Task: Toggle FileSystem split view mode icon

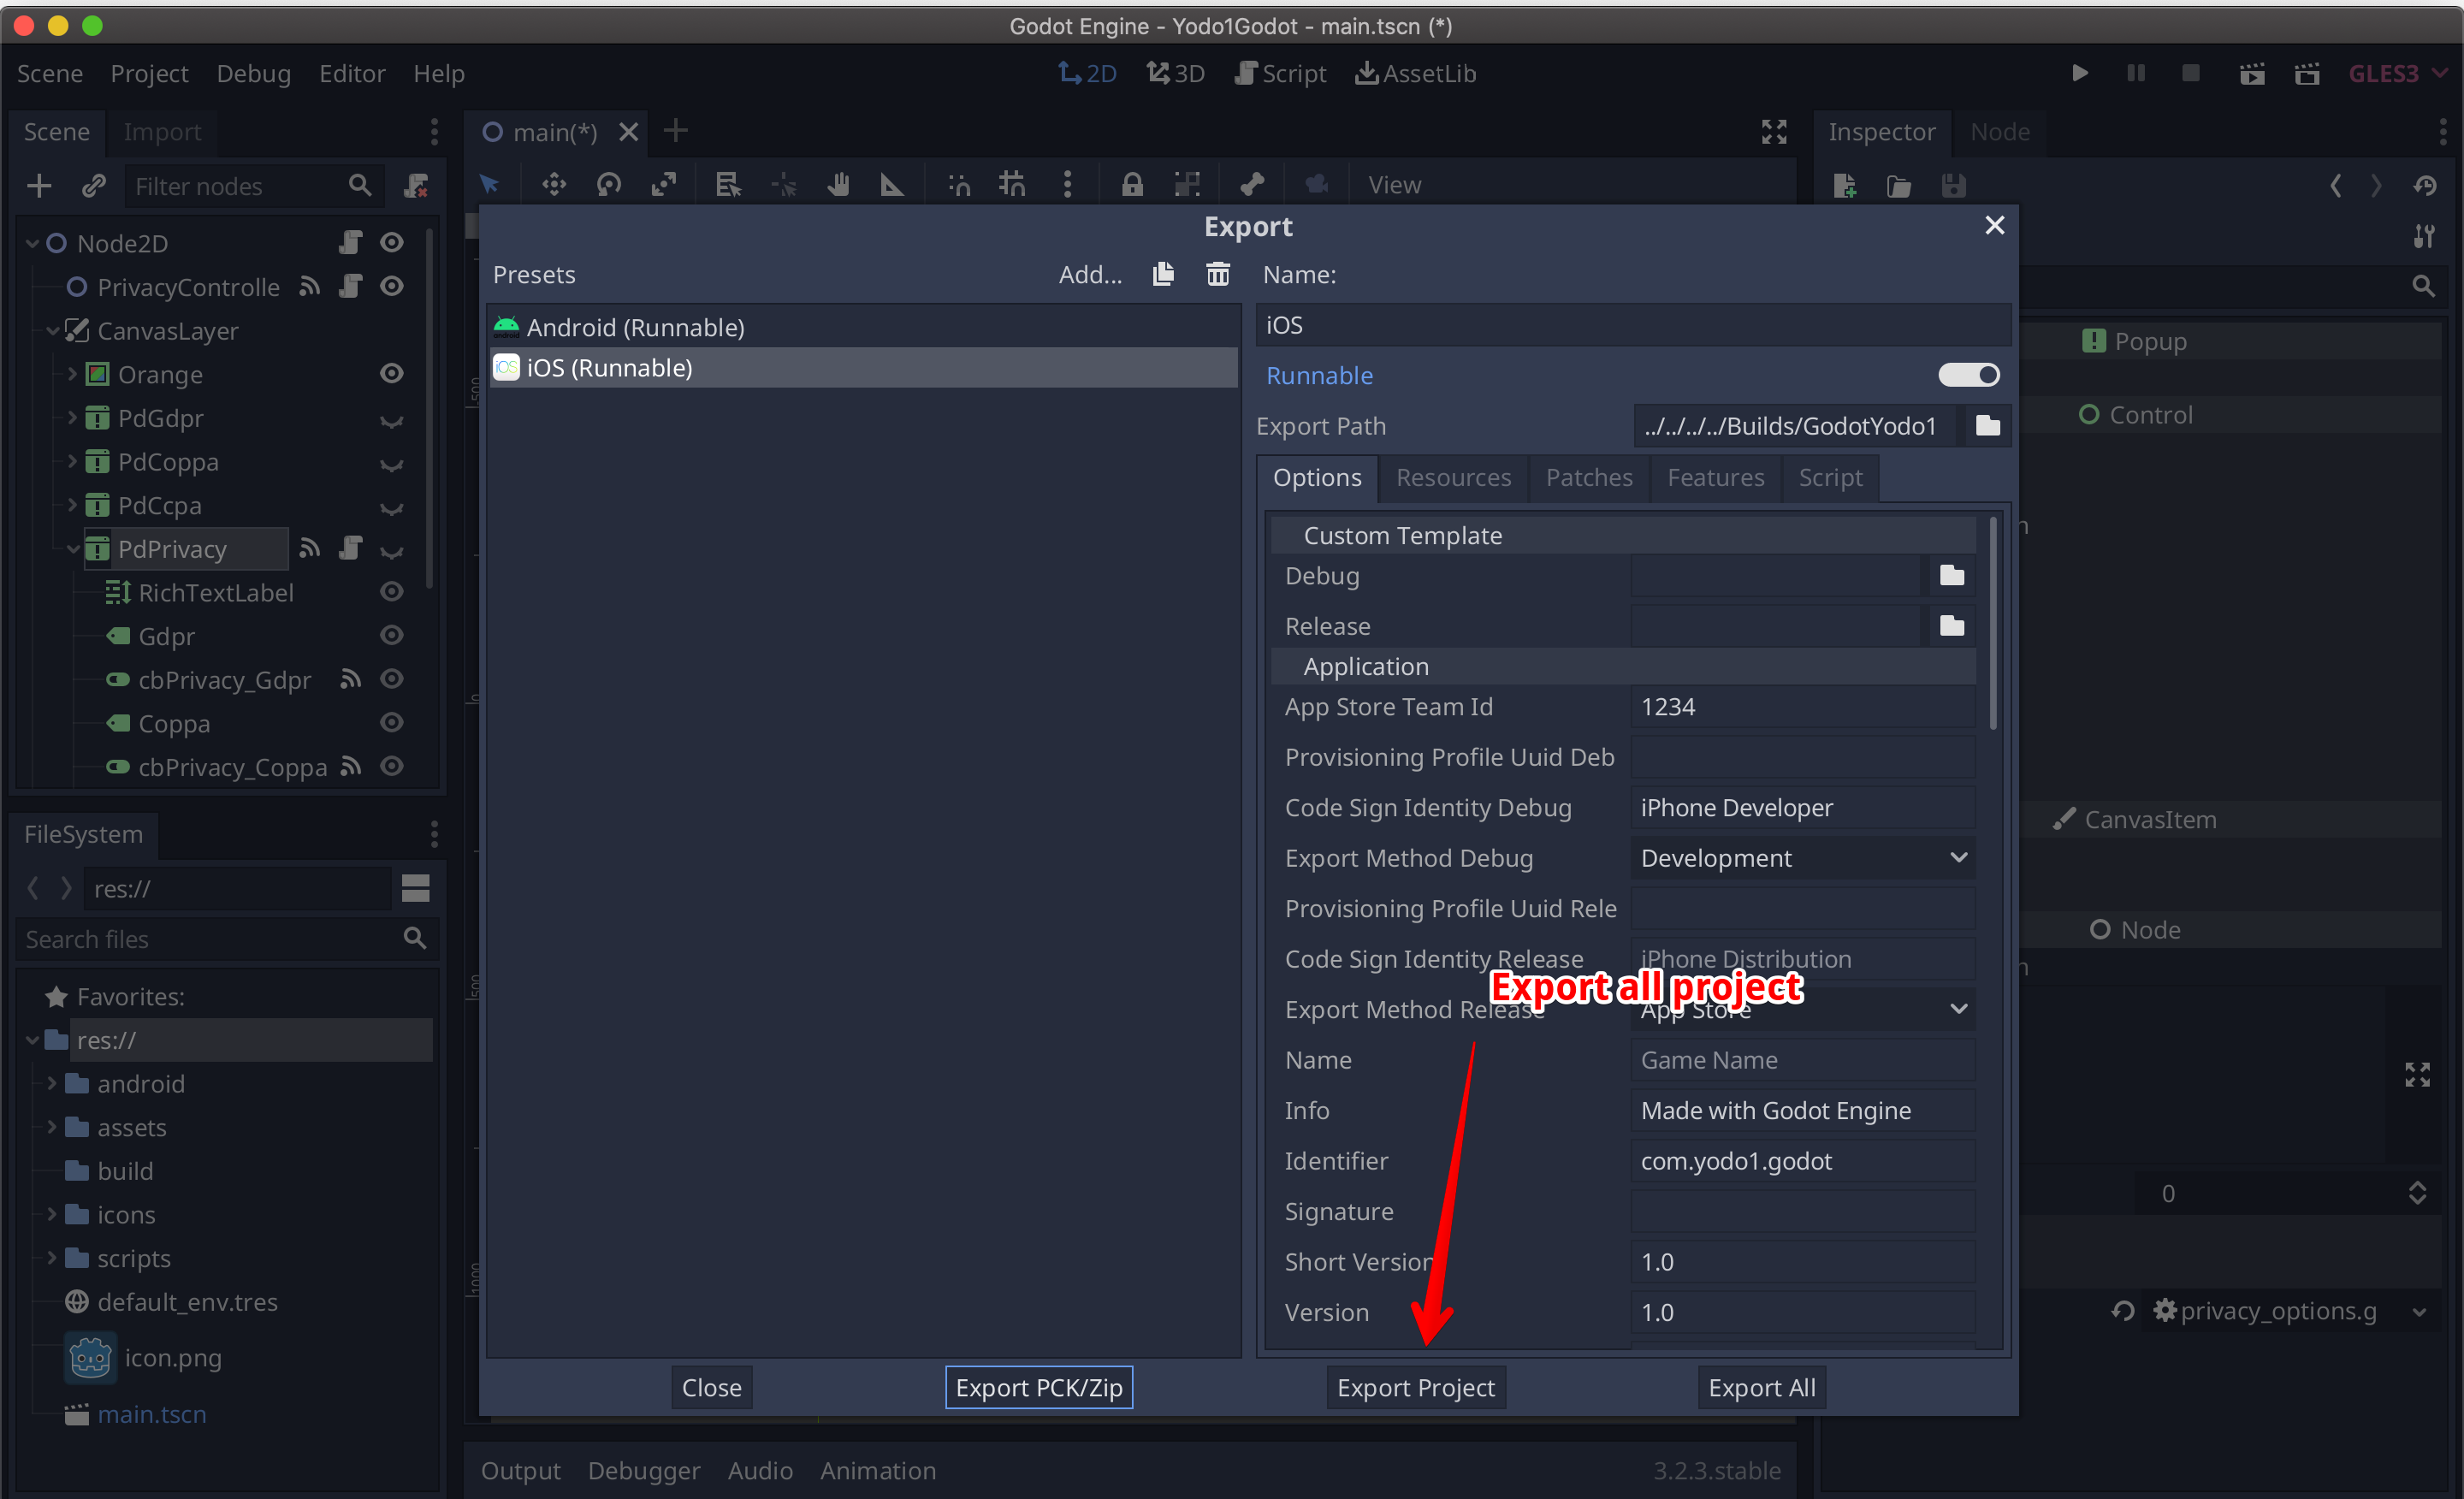Action: [415, 888]
